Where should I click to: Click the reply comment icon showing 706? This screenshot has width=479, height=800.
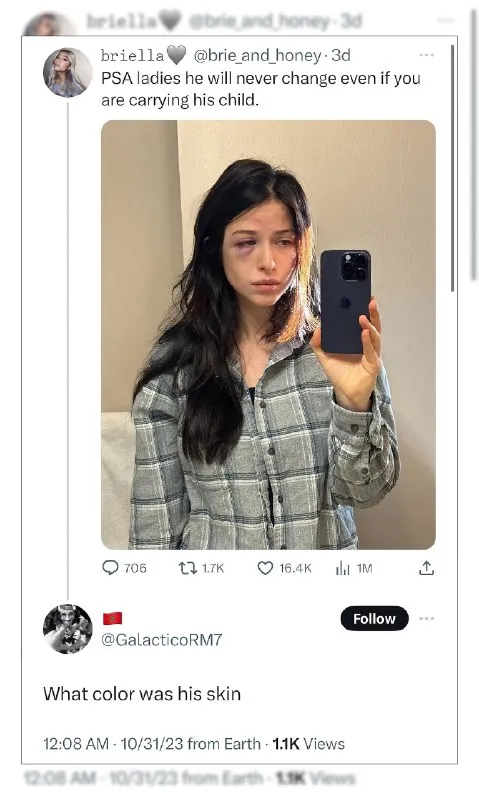point(111,568)
